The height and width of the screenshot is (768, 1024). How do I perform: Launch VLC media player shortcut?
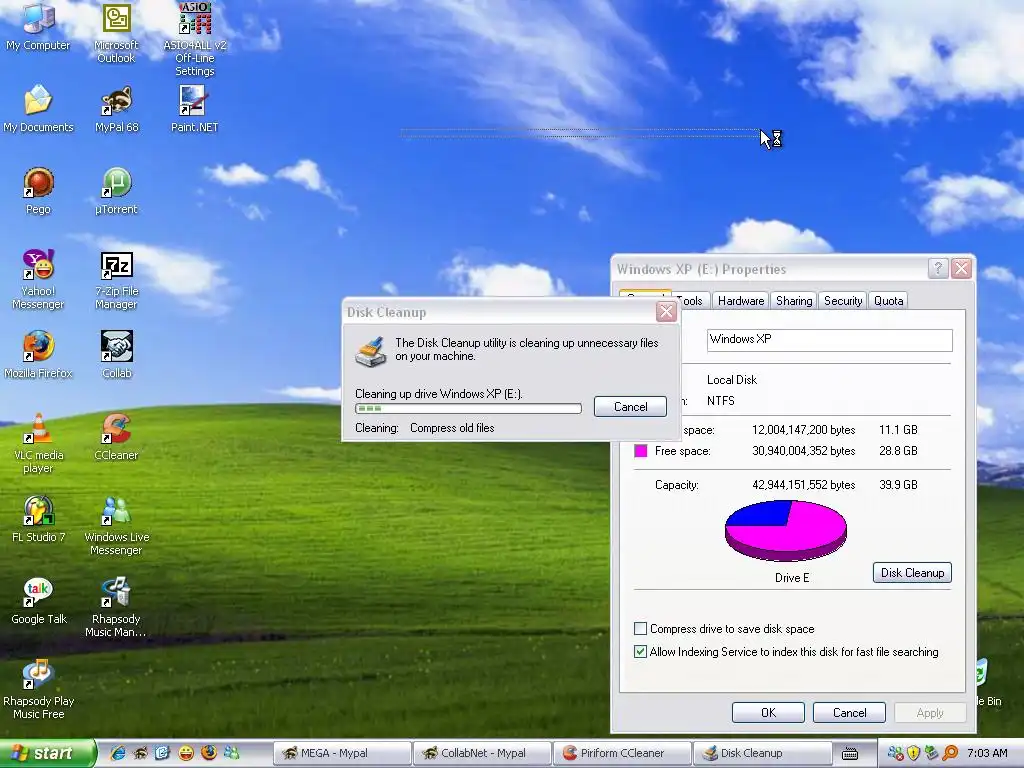[38, 443]
